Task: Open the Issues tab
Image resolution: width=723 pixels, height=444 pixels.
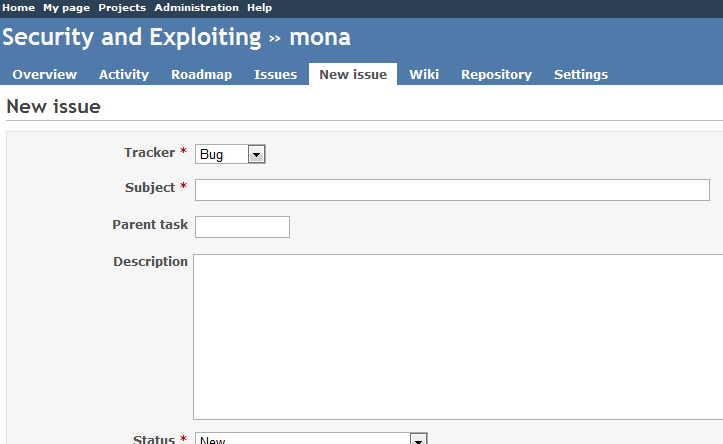Action: point(275,74)
